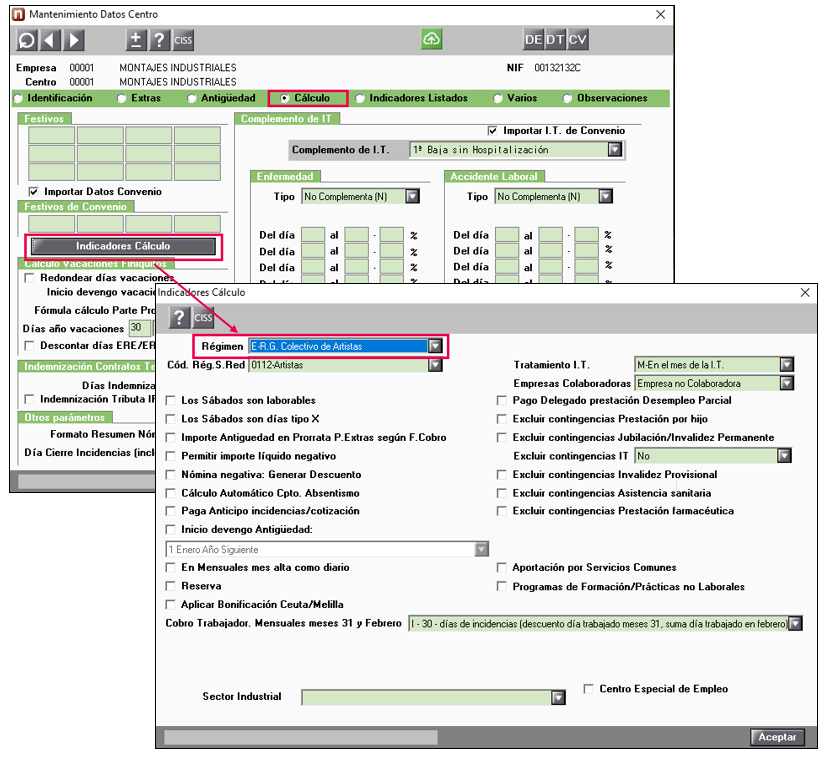Go to previous record arrow icon
This screenshot has height=757, width=826.
(x=50, y=40)
